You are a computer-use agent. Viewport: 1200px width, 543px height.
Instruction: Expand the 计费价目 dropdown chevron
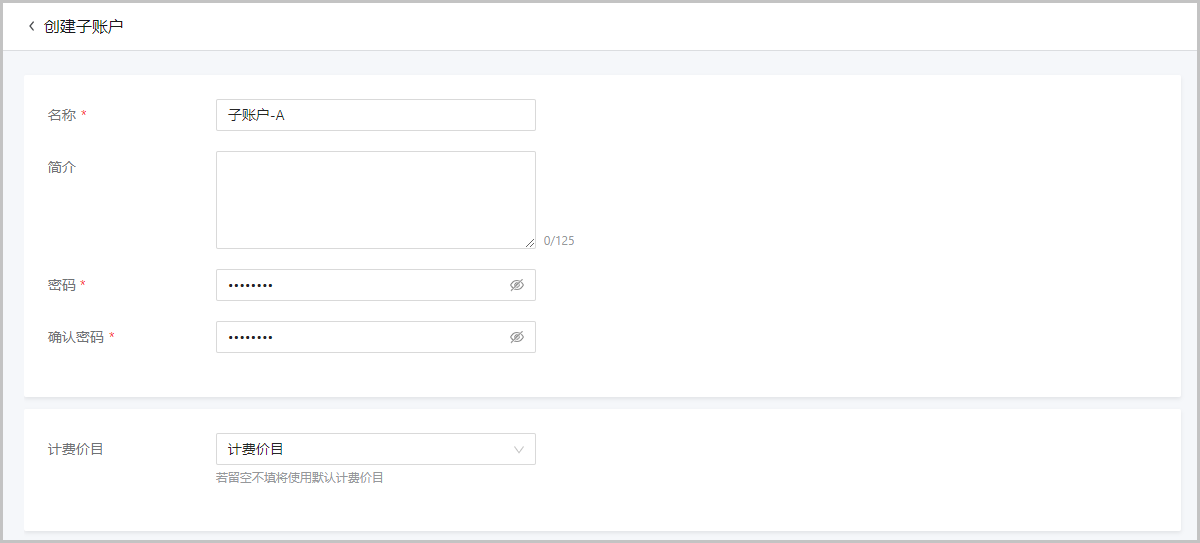click(519, 449)
